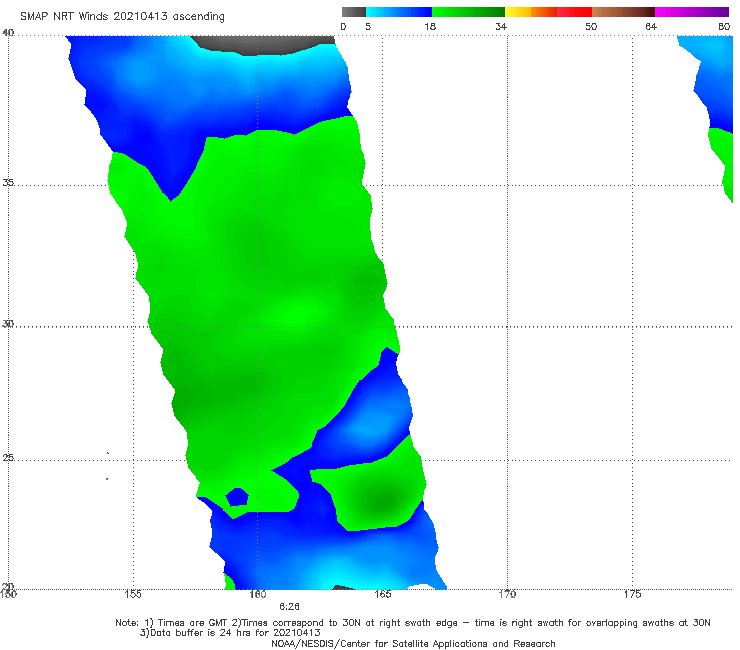Click the longitude label '160'
Image resolution: width=740 pixels, height=650 pixels.
[x=258, y=594]
